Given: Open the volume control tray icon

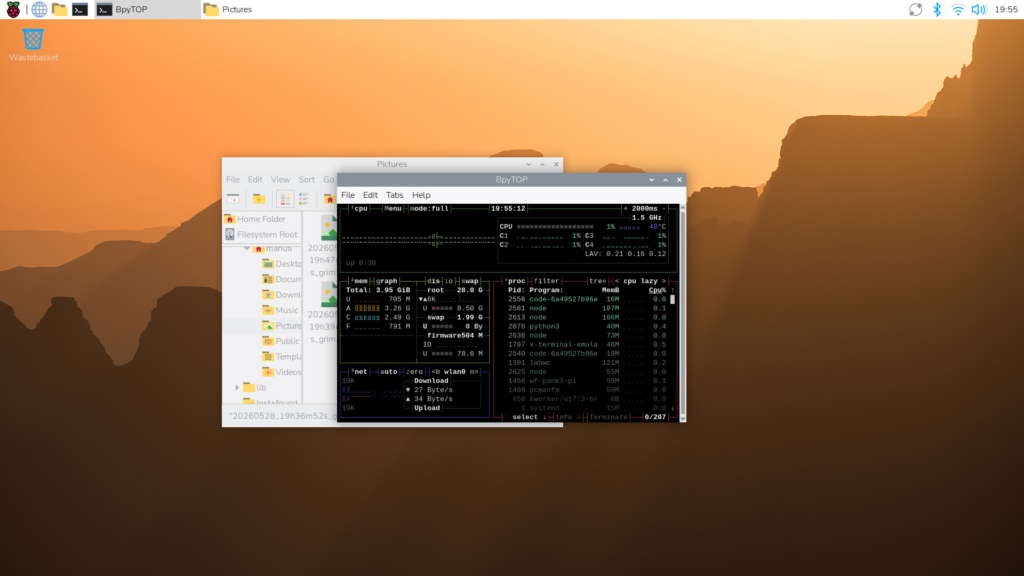Looking at the screenshot, I should pyautogui.click(x=978, y=9).
